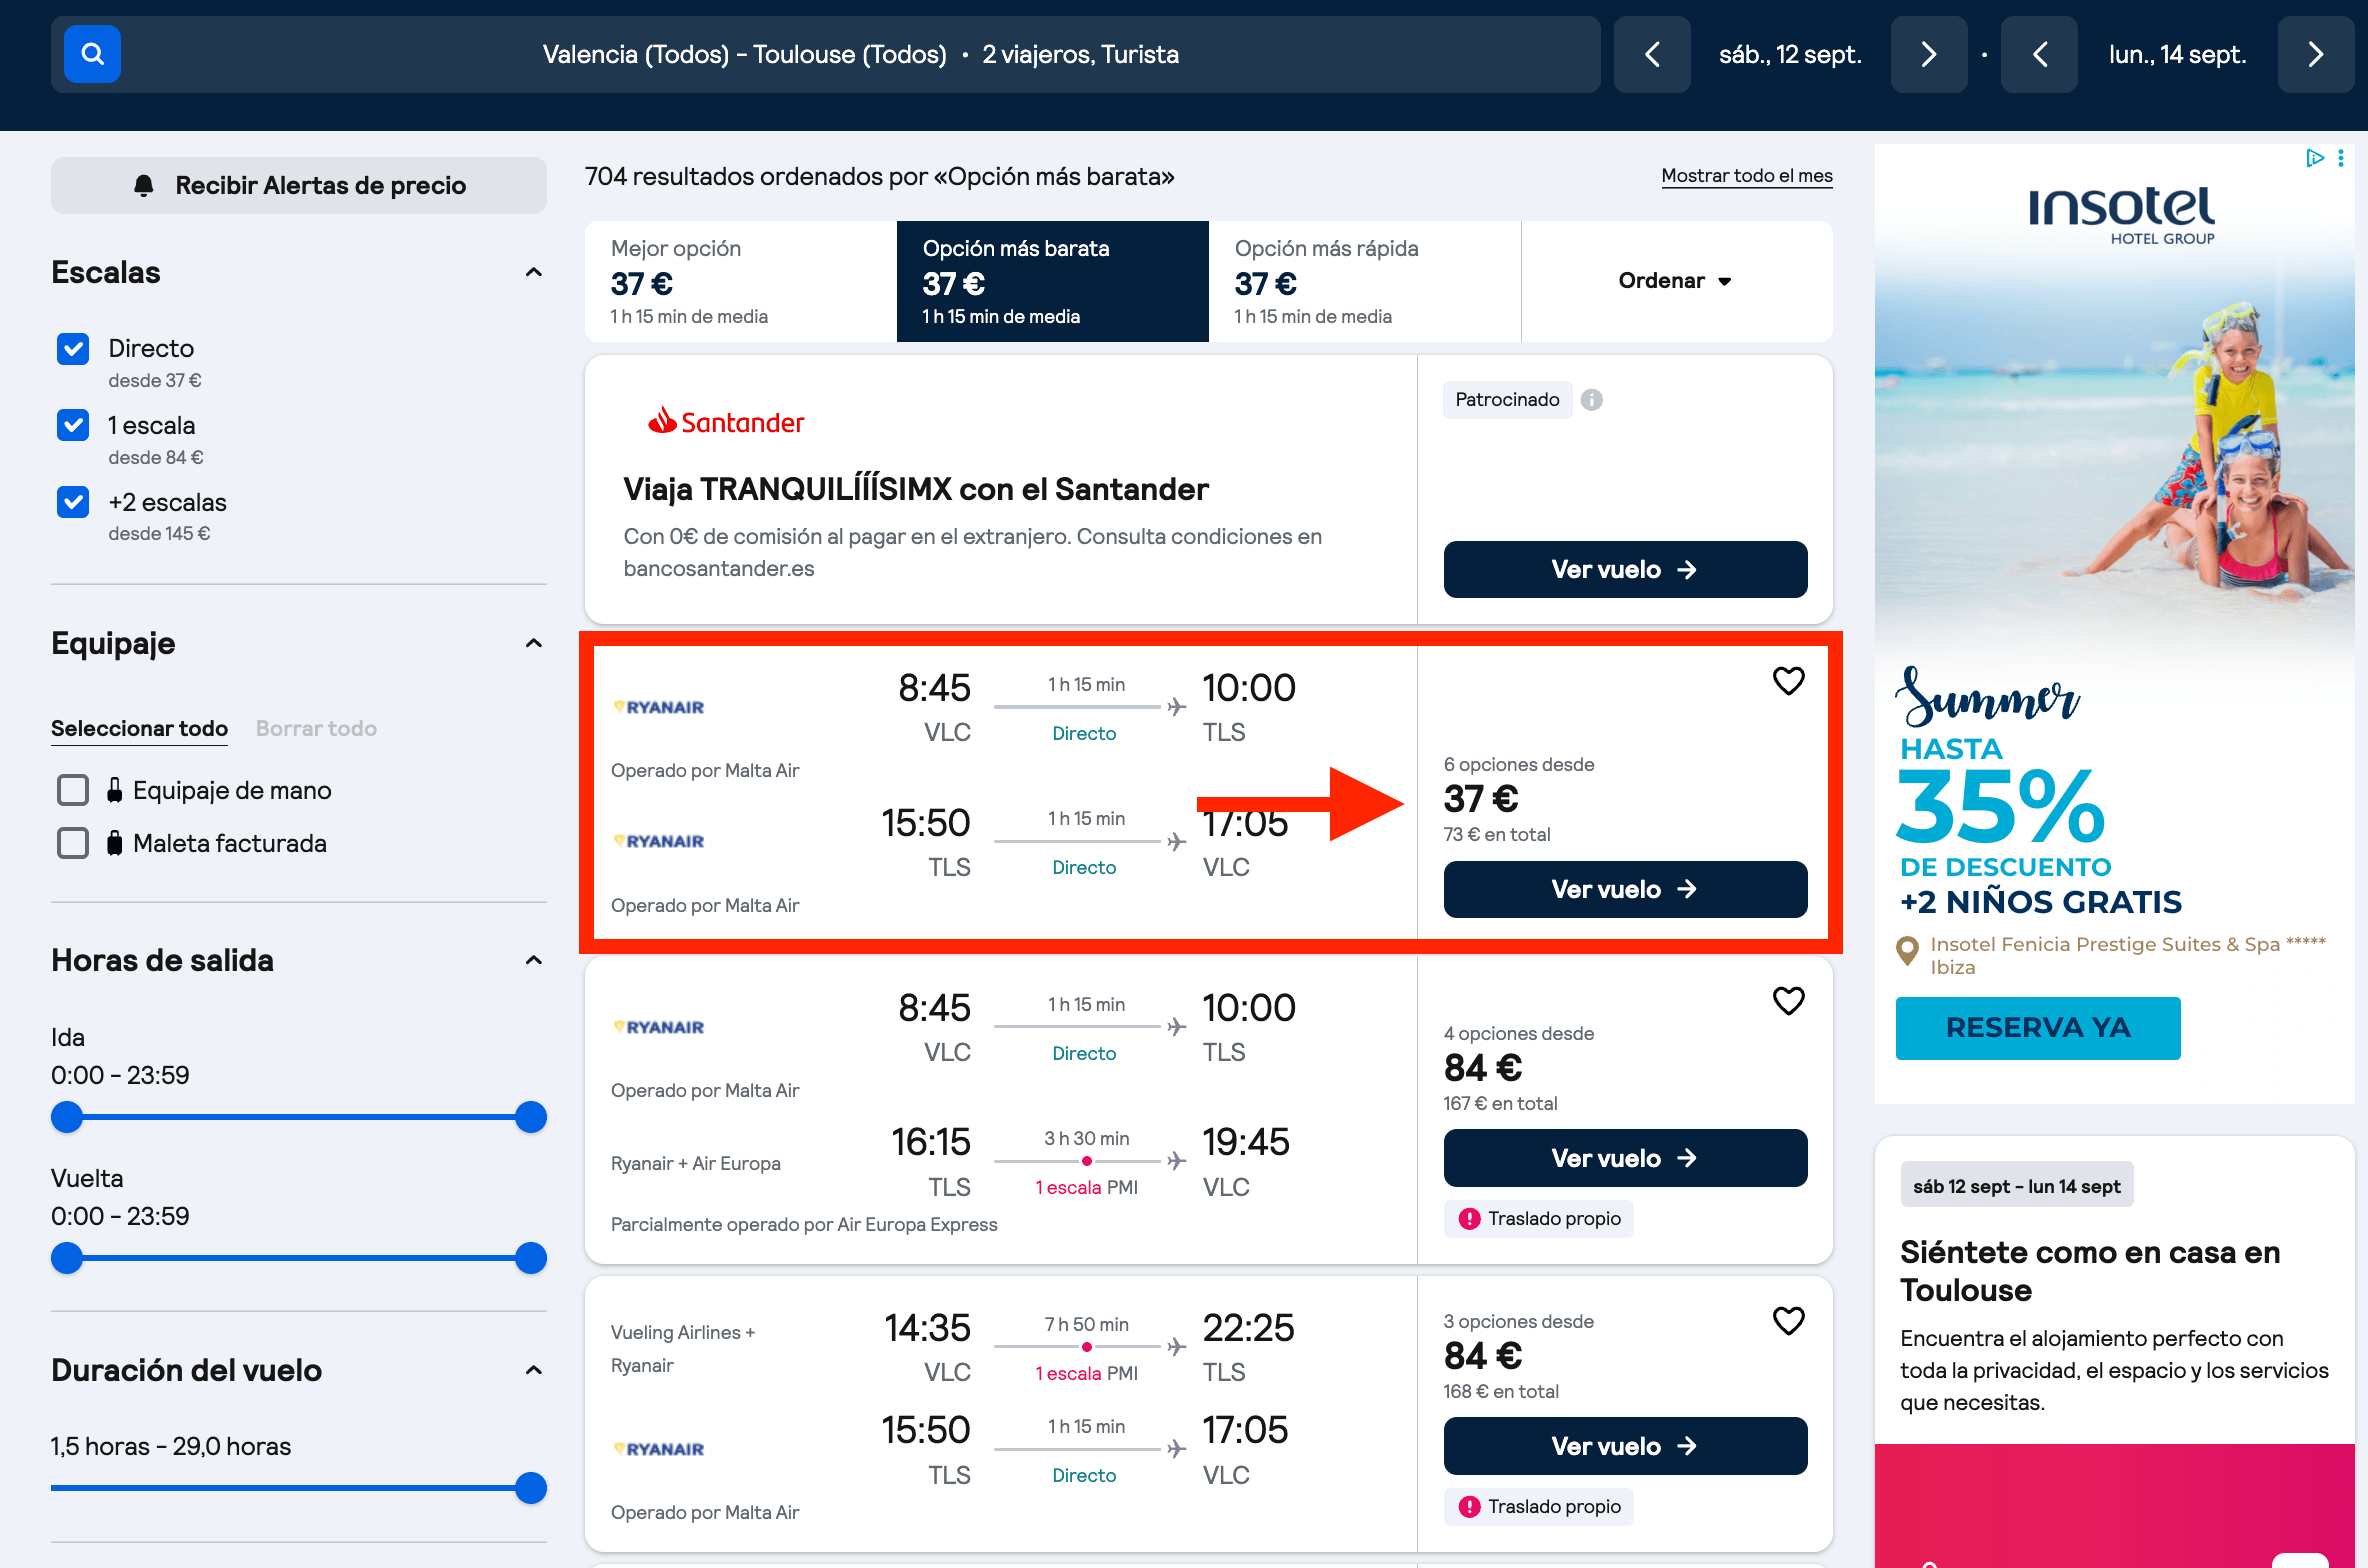The height and width of the screenshot is (1568, 2368).
Task: Go to previous departure date arrow
Action: (x=1652, y=54)
